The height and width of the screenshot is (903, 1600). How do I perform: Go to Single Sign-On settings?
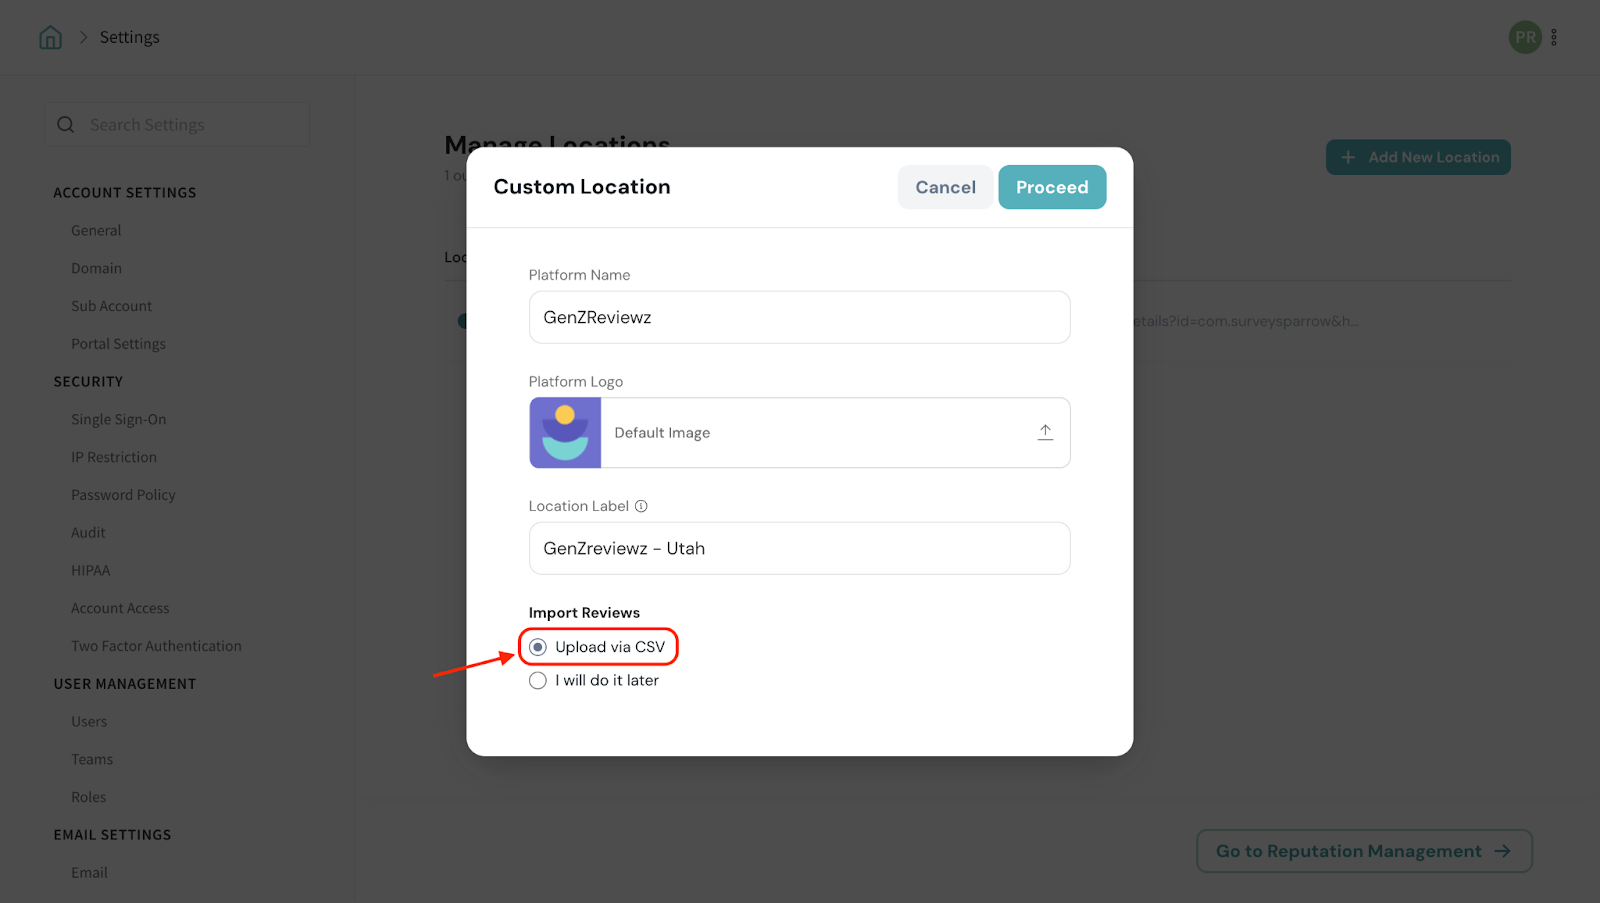(x=118, y=419)
